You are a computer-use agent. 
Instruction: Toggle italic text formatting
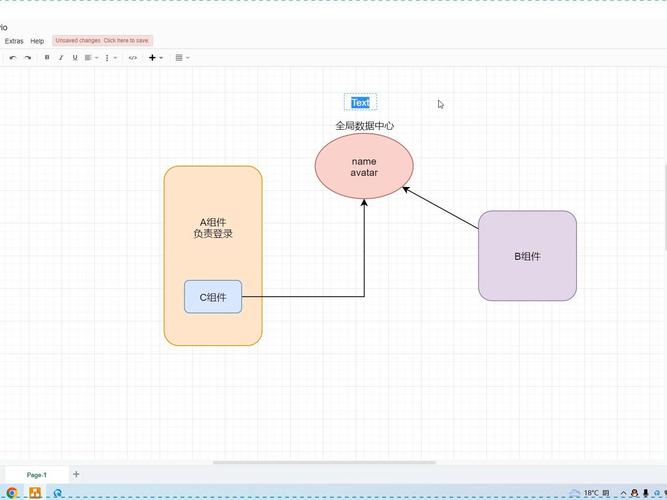pos(61,58)
